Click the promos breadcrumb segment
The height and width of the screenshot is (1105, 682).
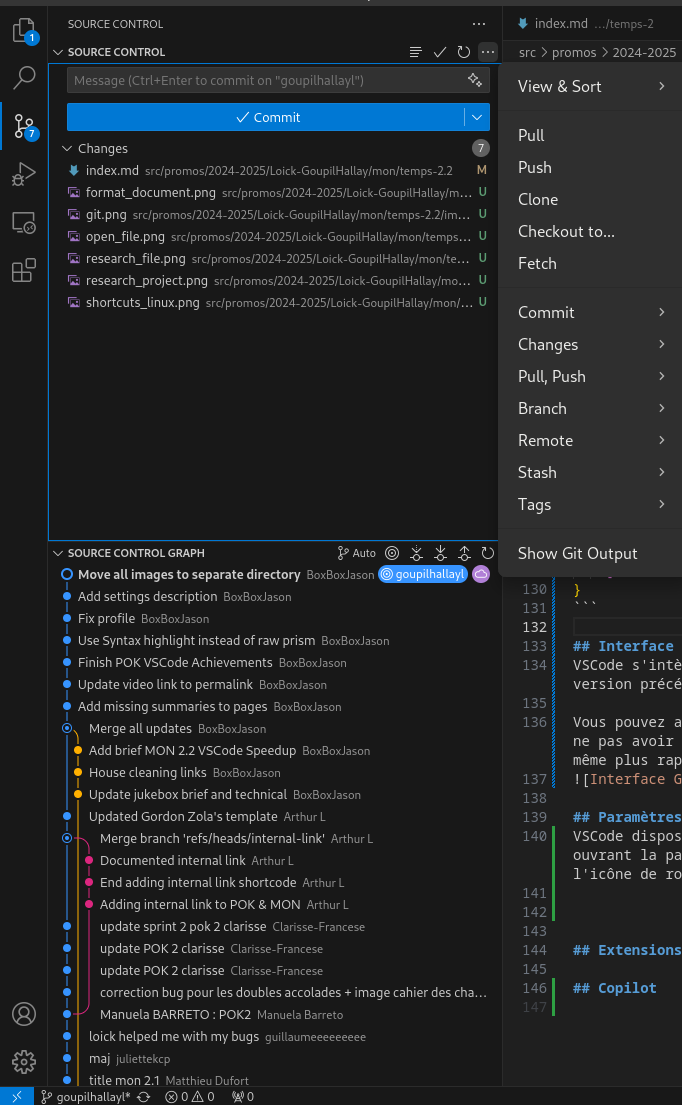574,52
